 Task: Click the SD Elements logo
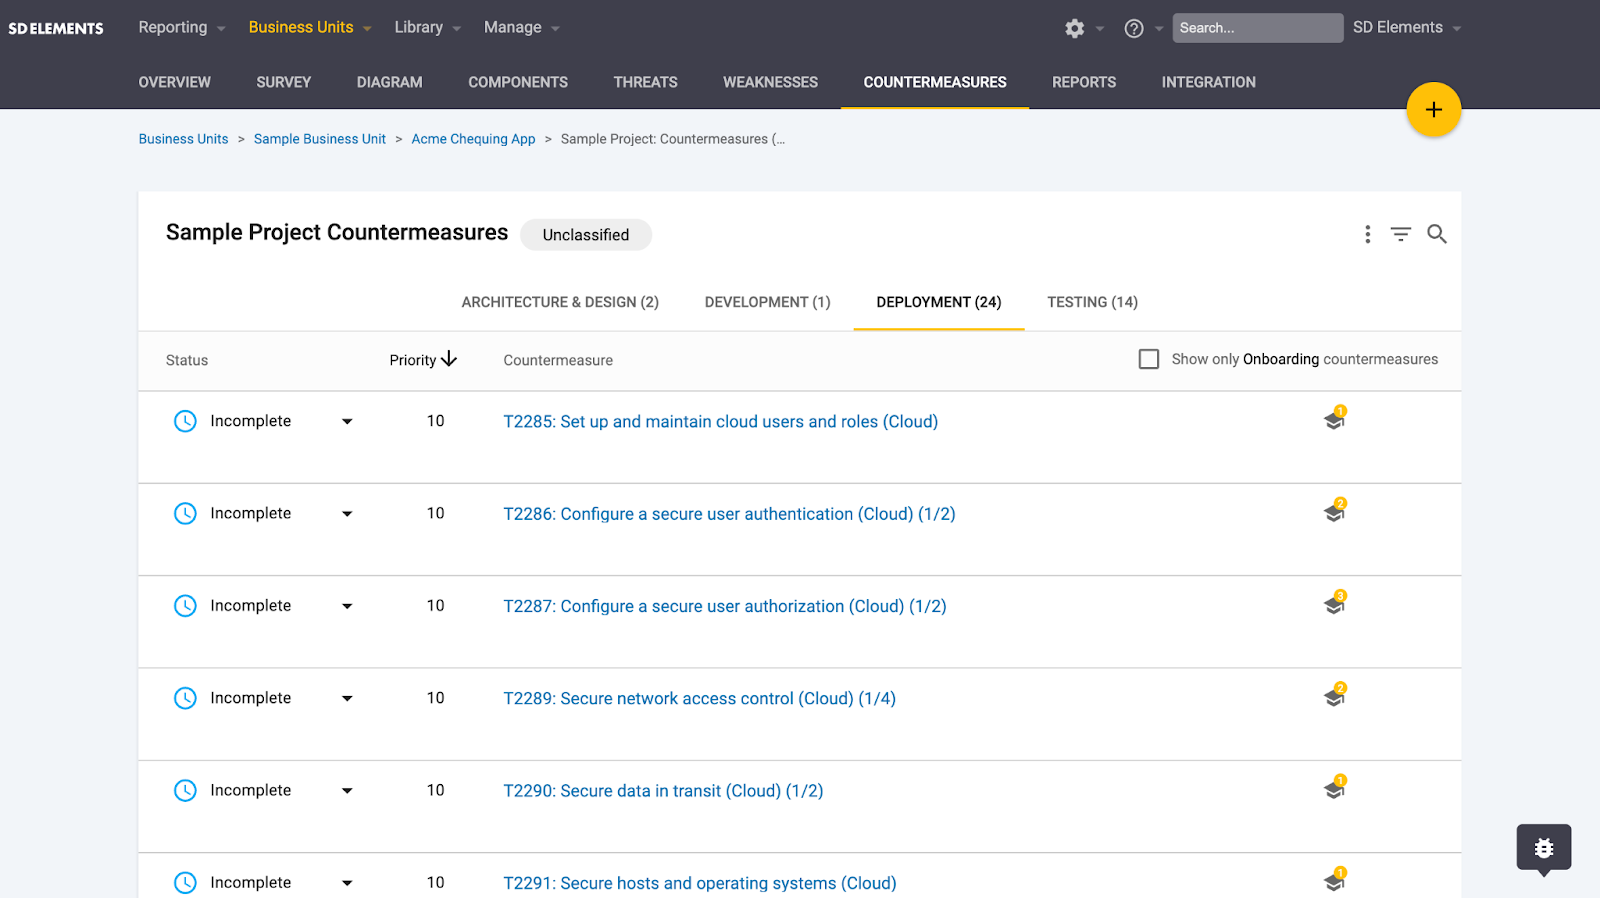[56, 28]
